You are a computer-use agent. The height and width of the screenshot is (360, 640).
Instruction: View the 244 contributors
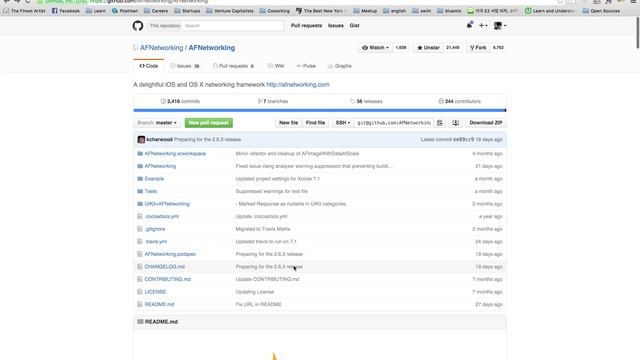(460, 101)
